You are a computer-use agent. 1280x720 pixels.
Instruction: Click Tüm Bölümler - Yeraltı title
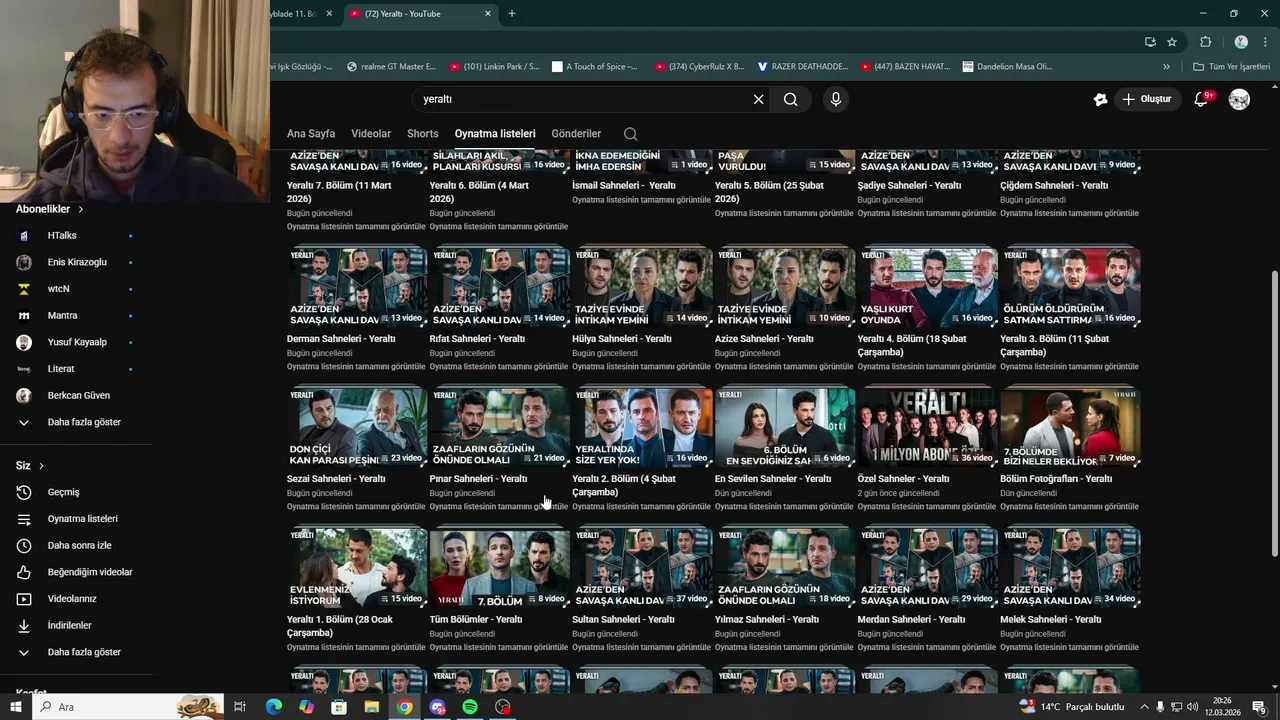[476, 620]
